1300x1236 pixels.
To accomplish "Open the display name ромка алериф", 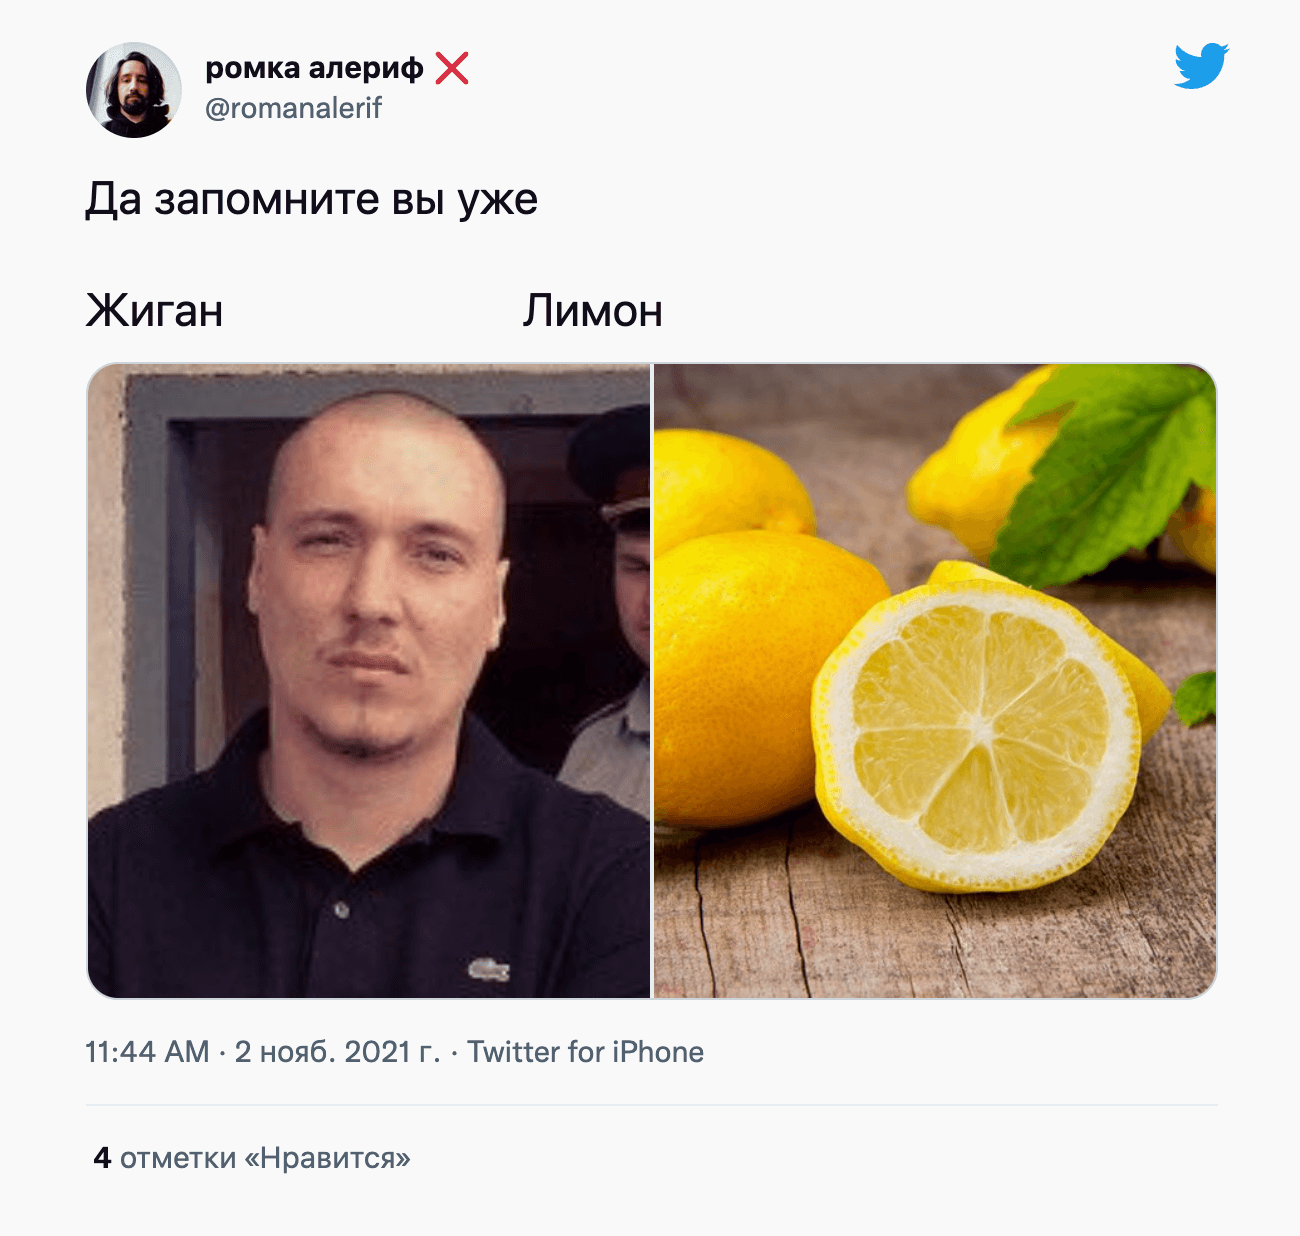I will 314,67.
